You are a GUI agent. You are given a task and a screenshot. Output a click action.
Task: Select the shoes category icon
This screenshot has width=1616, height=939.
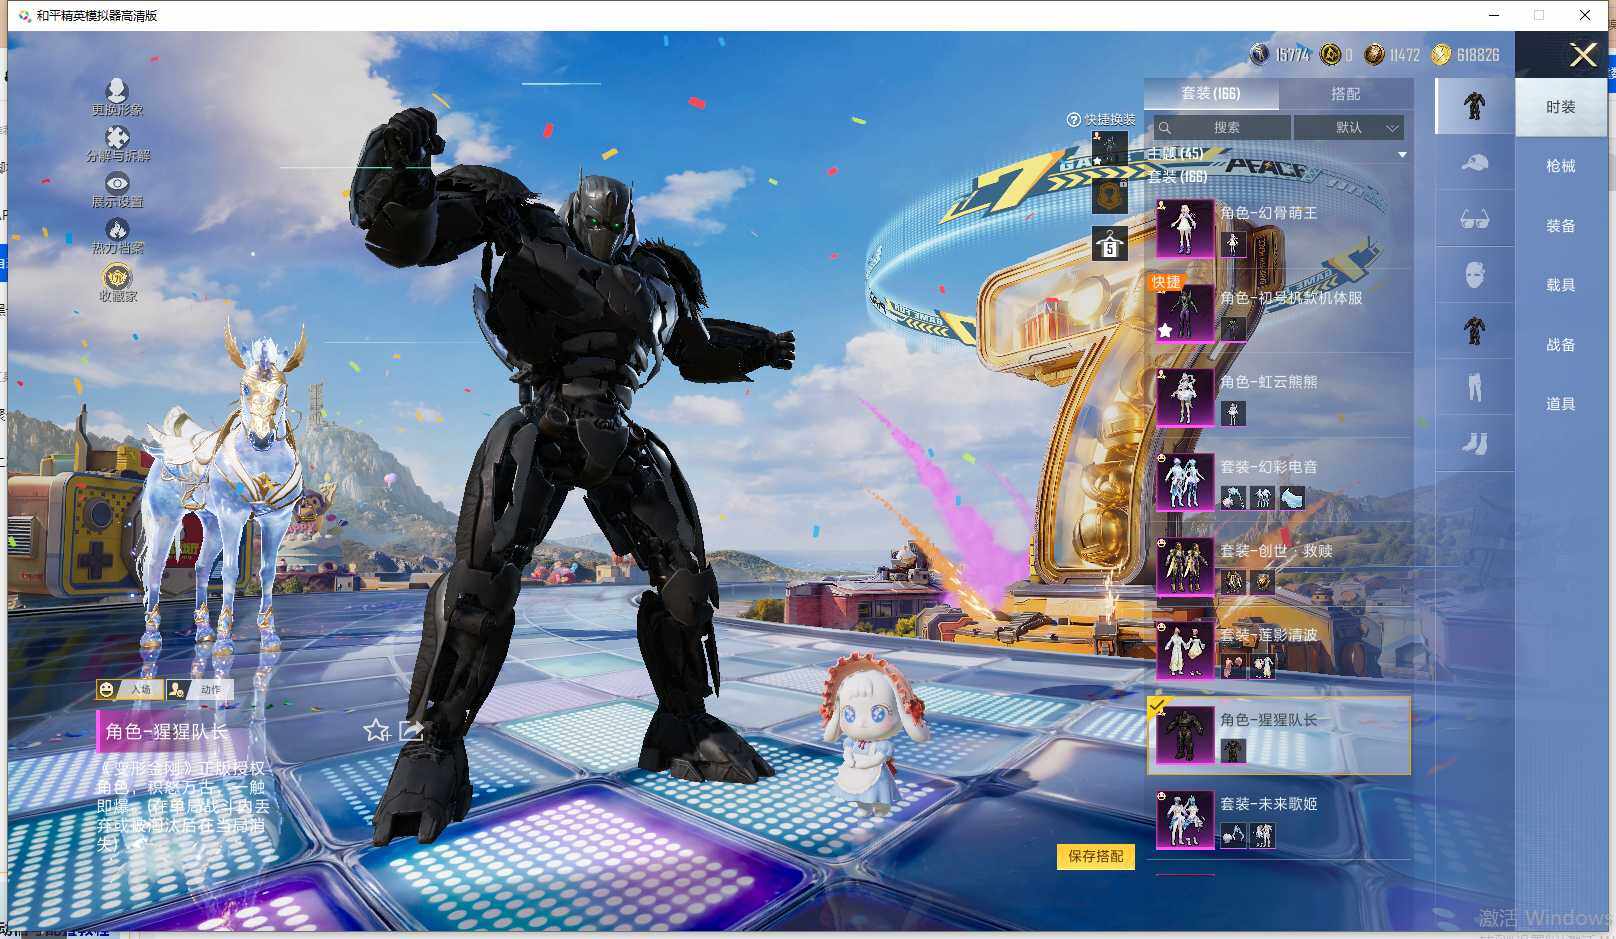[1474, 442]
